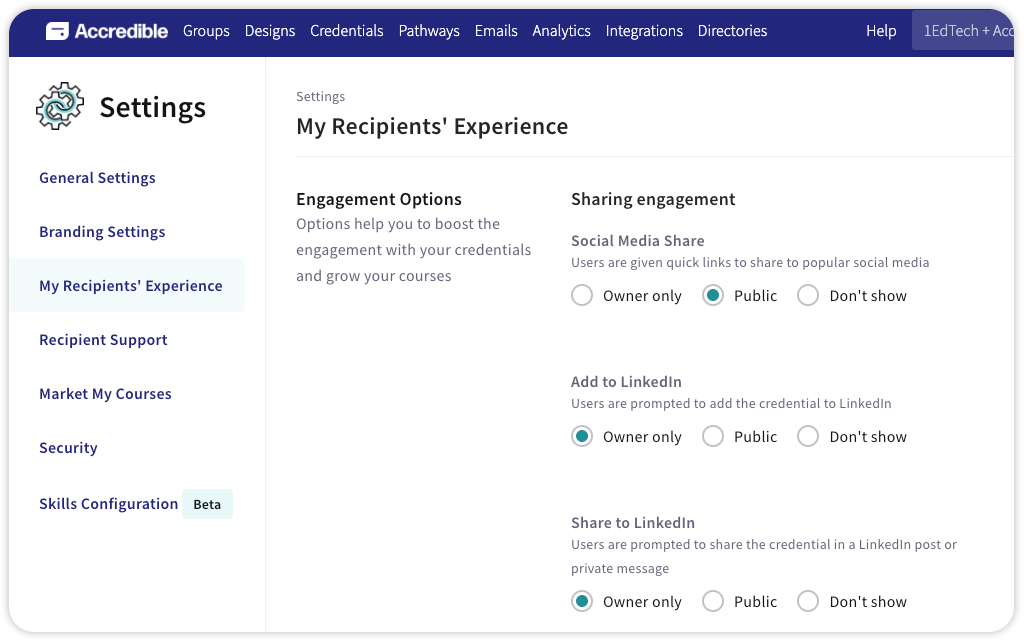The width and height of the screenshot is (1024, 642).
Task: Go to Integrations in the navigation bar
Action: (644, 31)
